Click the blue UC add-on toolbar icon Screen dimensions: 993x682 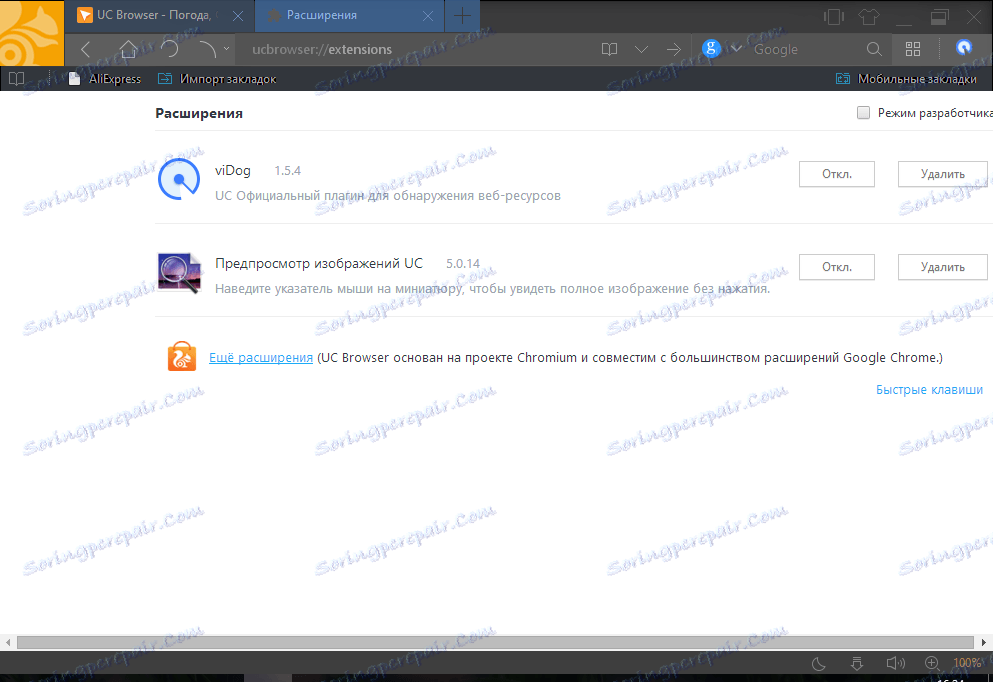click(x=964, y=47)
